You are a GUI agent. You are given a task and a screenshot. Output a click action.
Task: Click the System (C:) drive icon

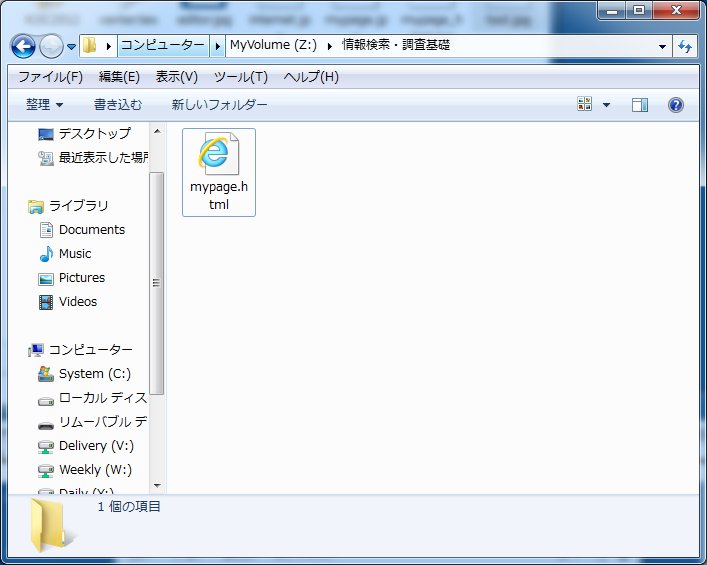[46, 374]
